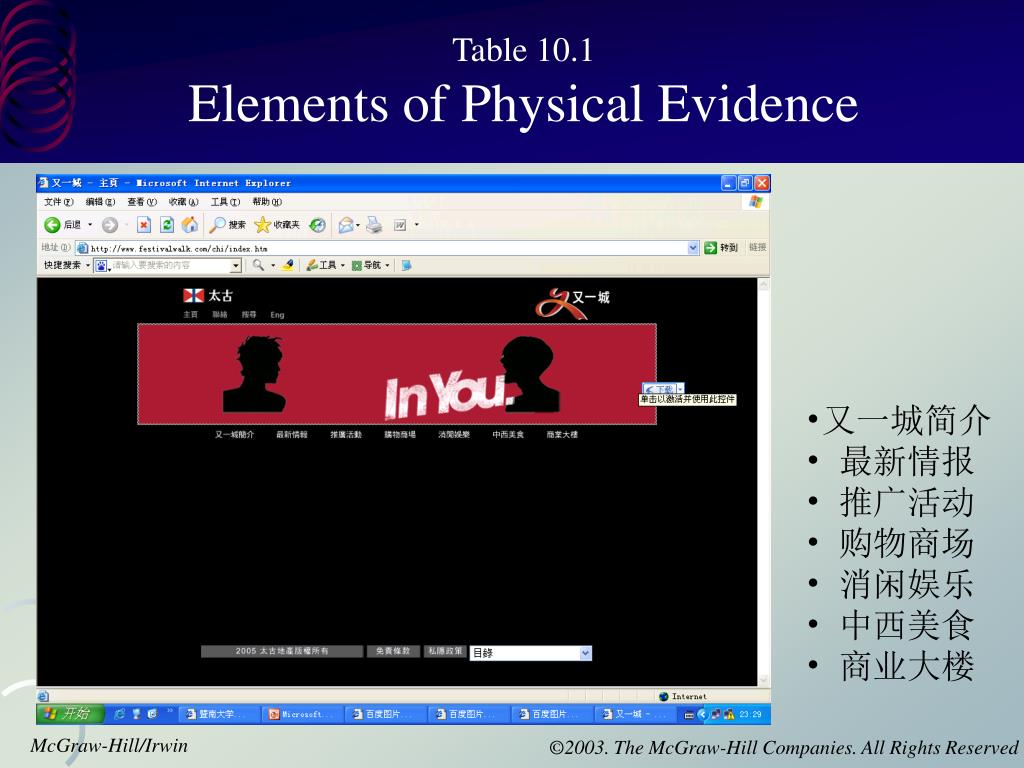Click the 消閒娛樂 link under the banner
The height and width of the screenshot is (768, 1024).
[454, 434]
